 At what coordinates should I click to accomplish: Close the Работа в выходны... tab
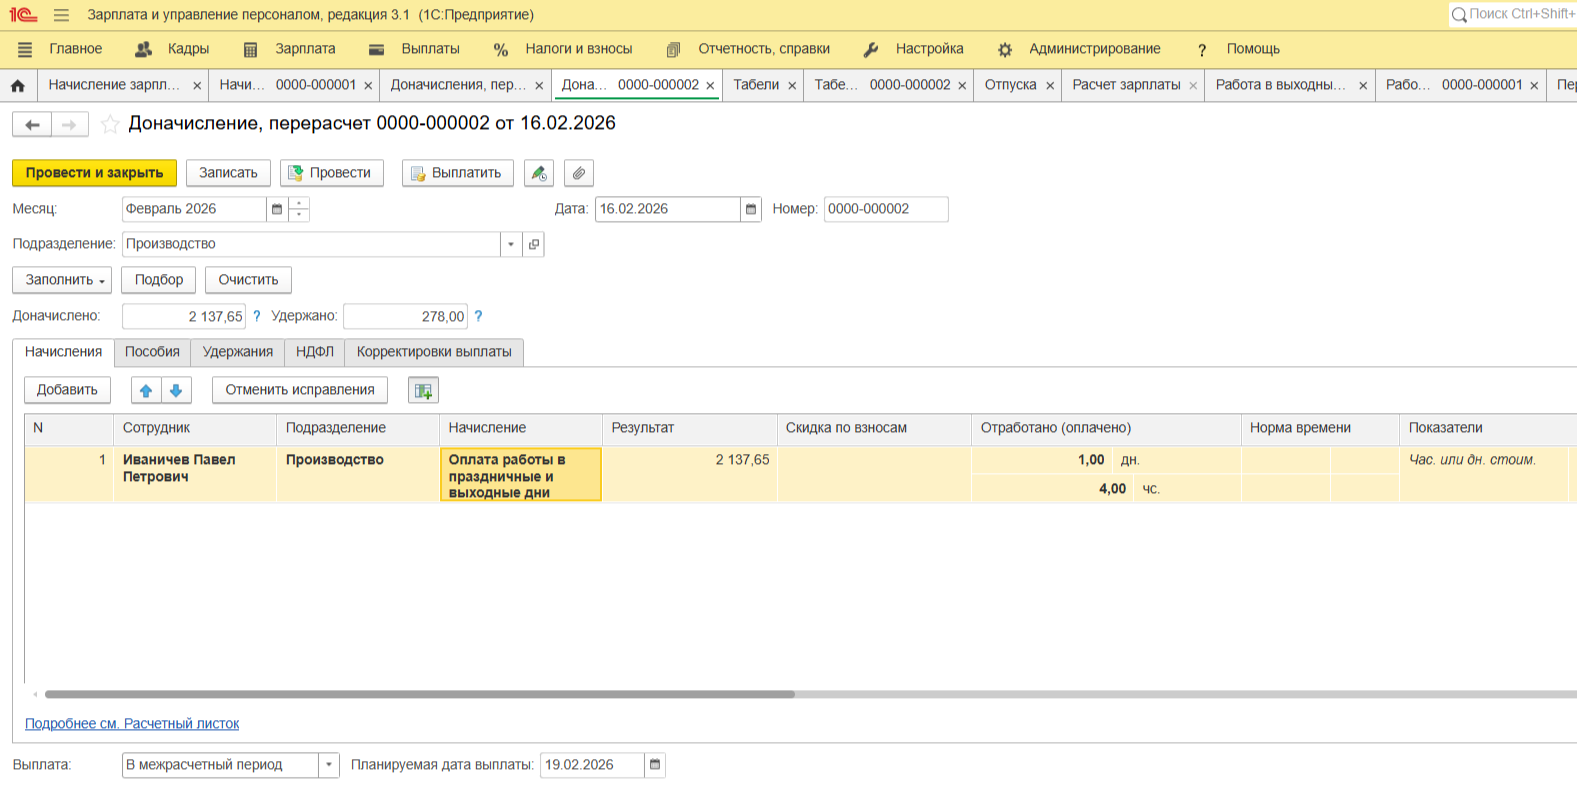(1363, 86)
